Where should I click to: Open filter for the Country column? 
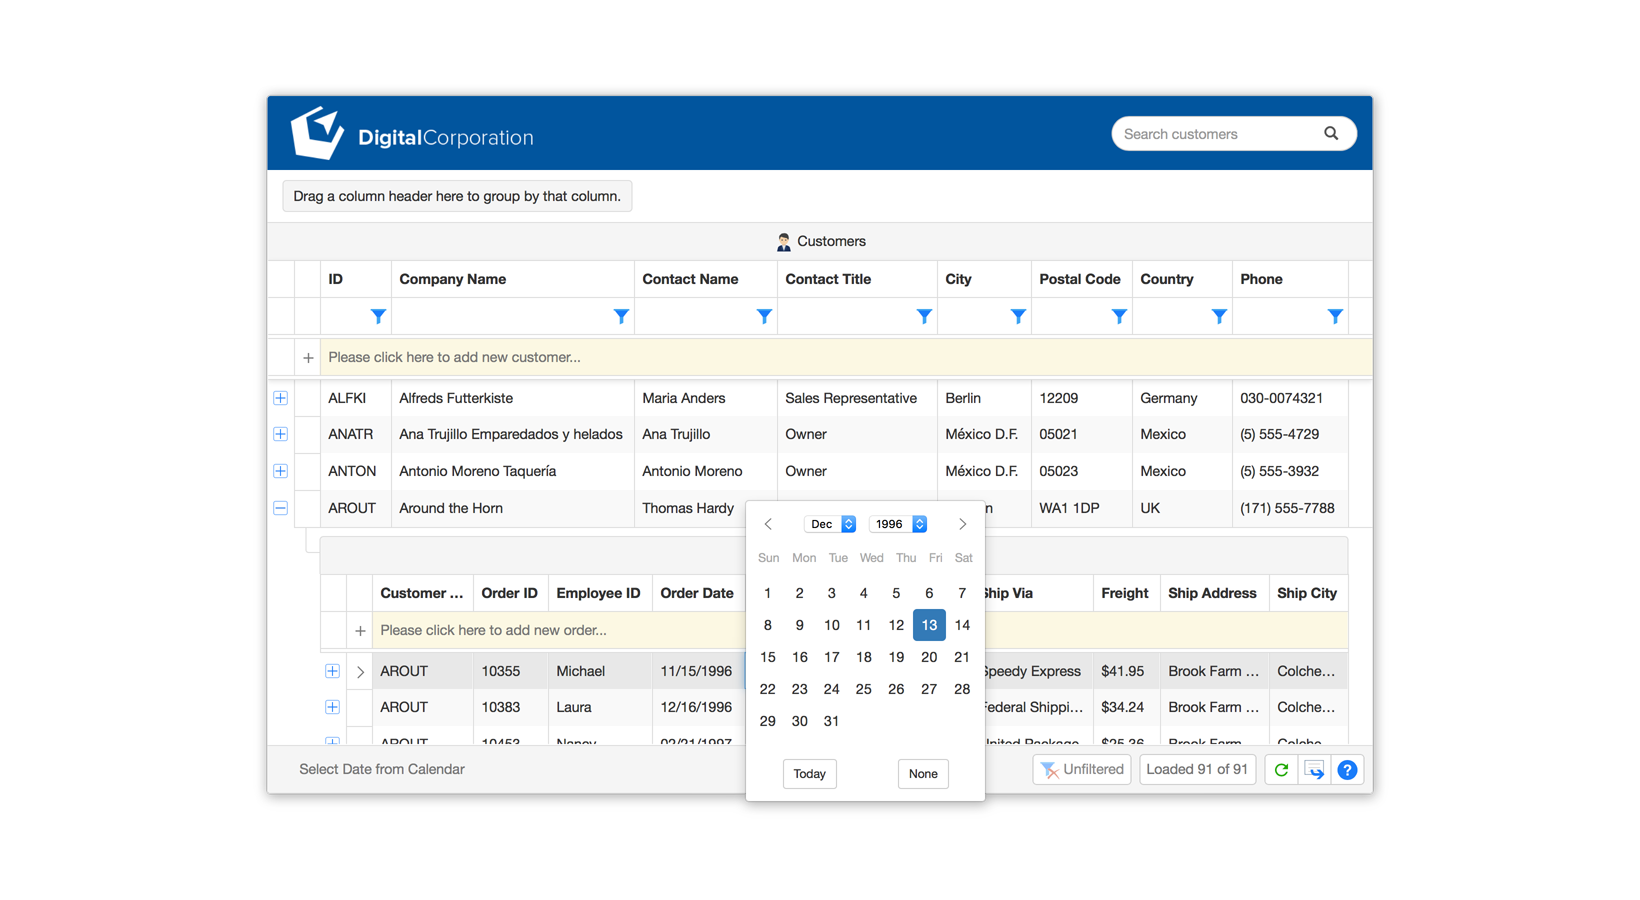click(x=1219, y=316)
